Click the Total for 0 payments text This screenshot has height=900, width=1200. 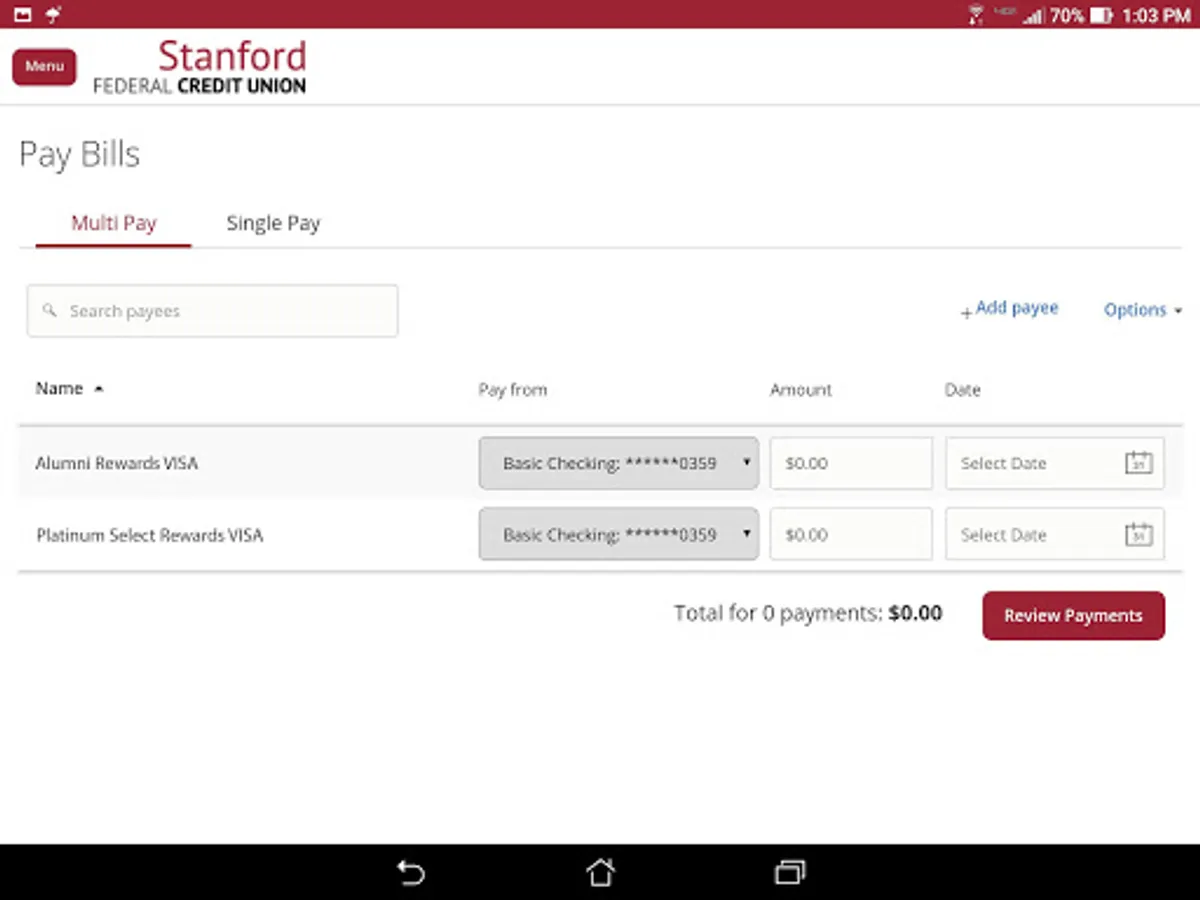point(808,613)
